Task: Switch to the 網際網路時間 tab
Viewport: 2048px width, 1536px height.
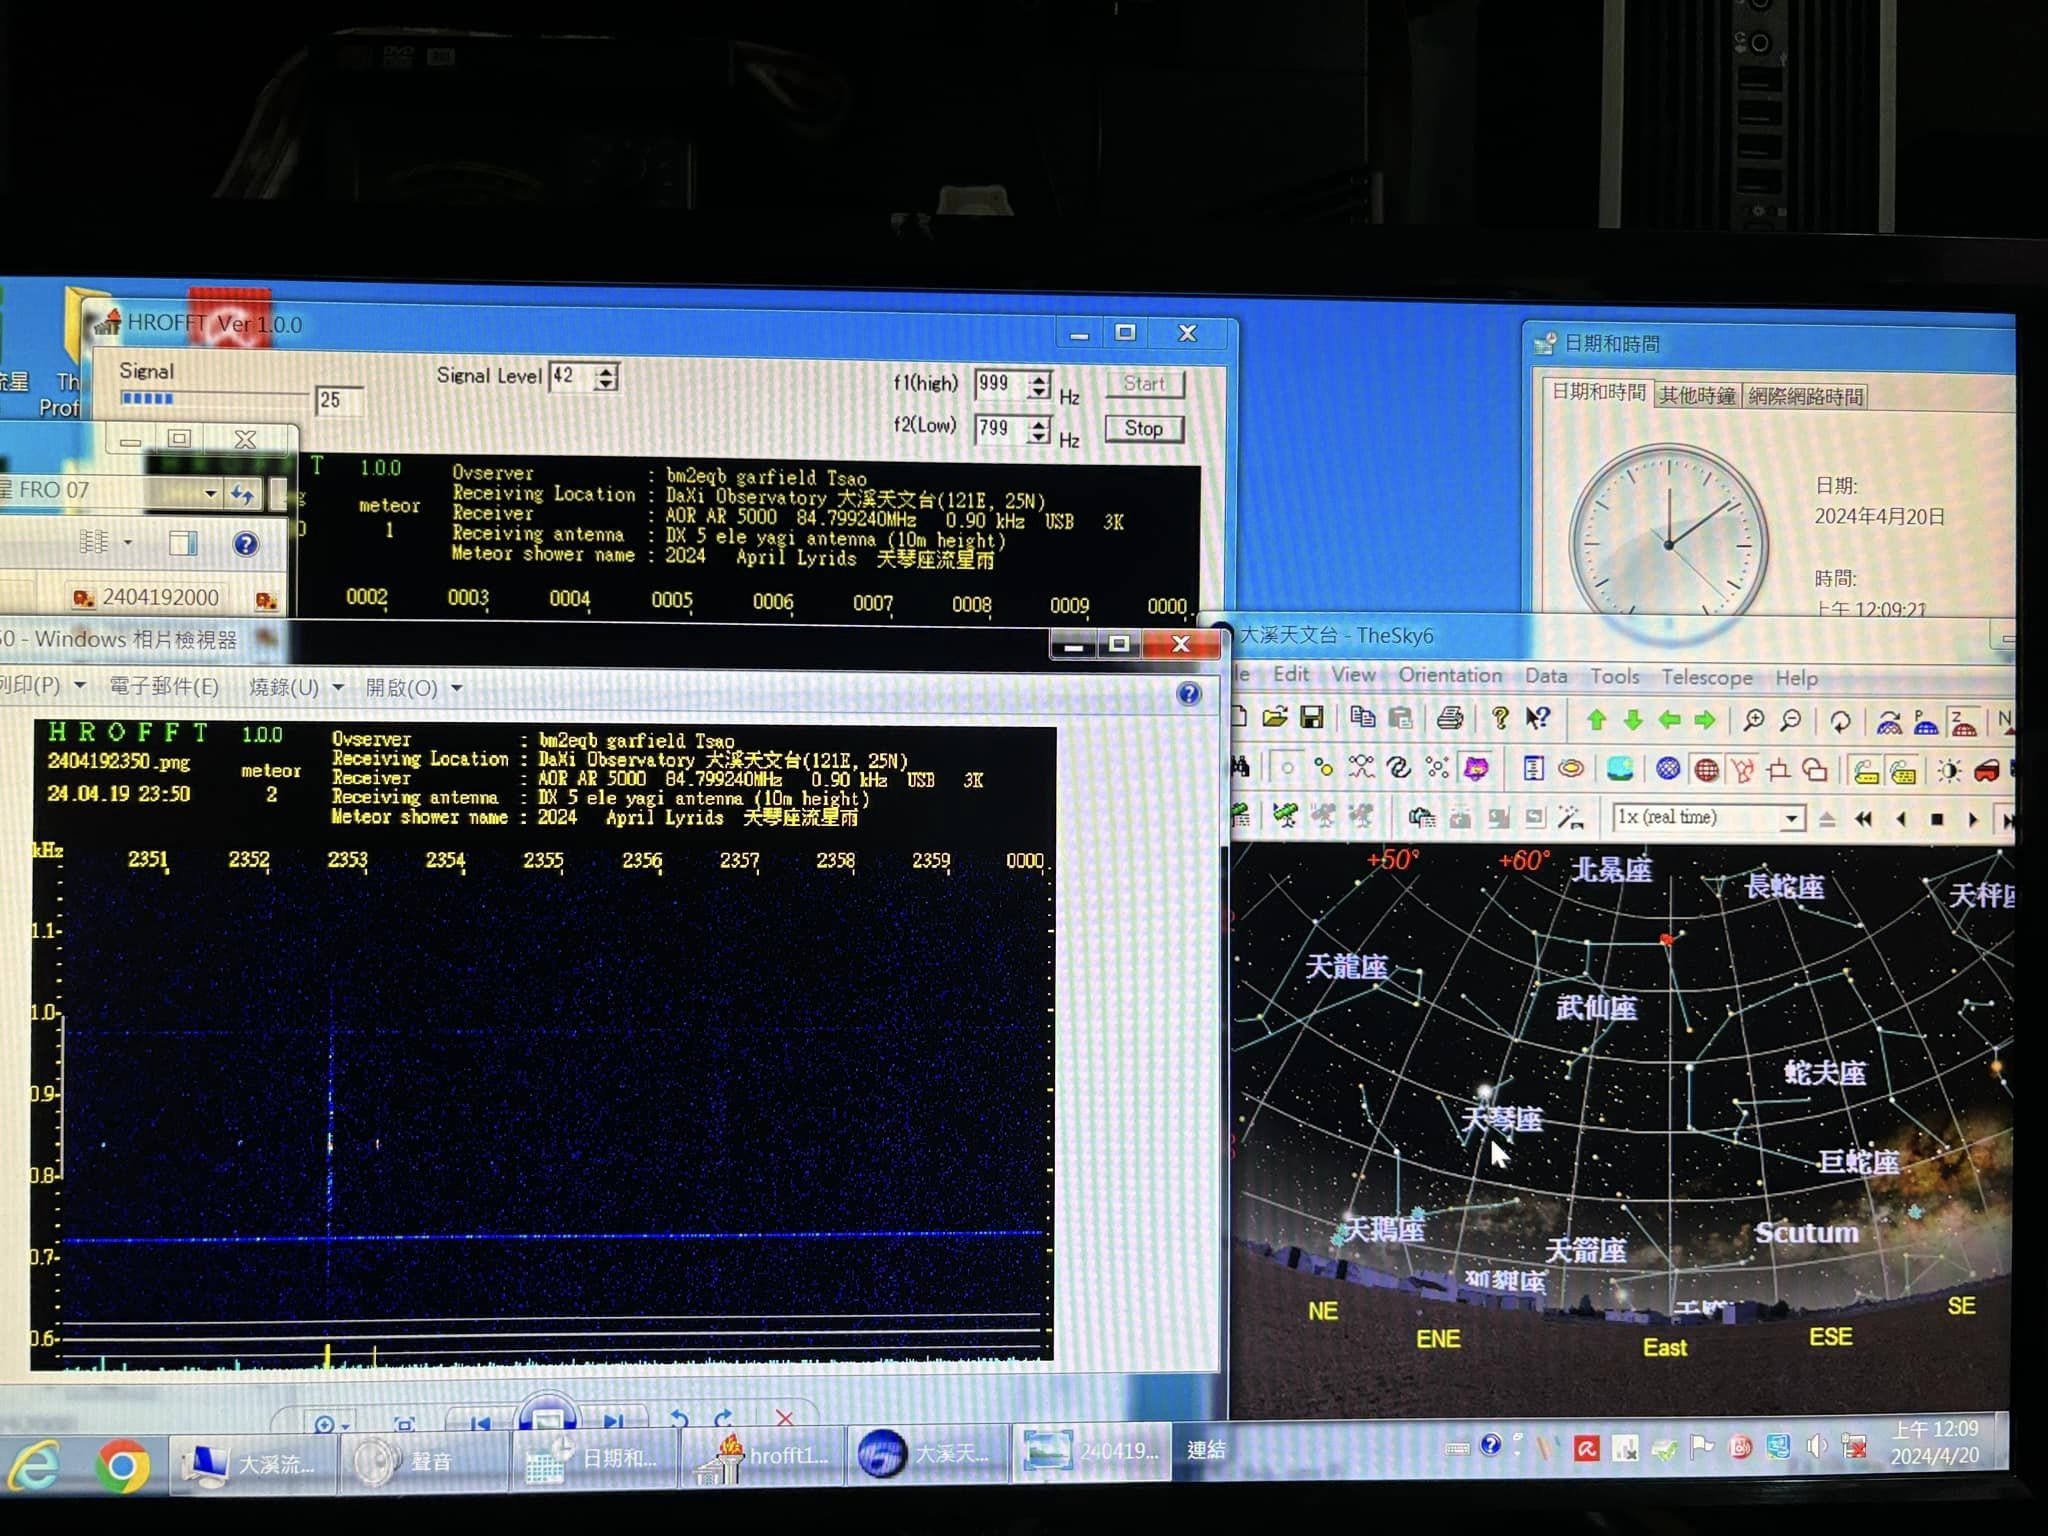Action: point(1804,396)
